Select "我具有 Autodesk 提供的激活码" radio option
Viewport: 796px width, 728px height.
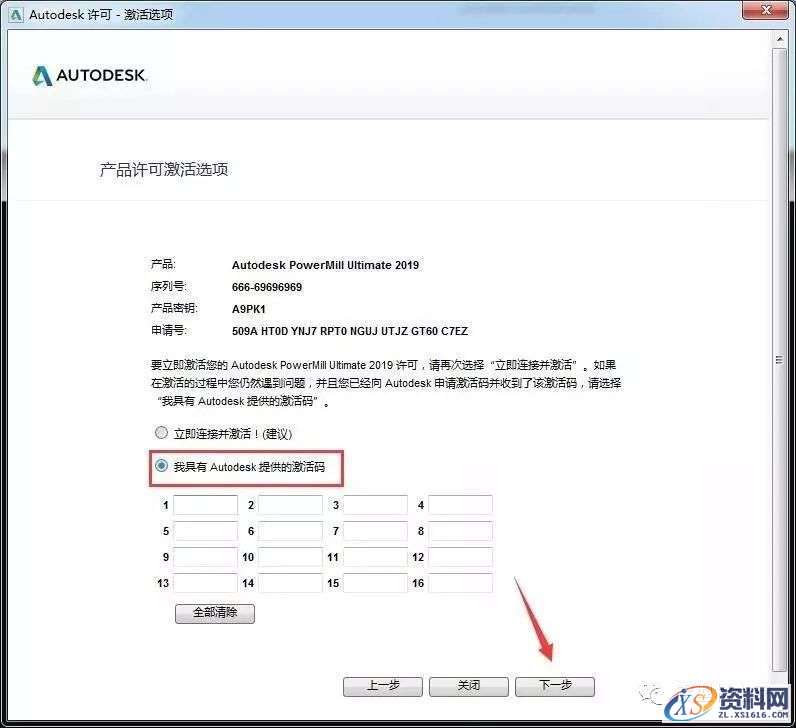coord(161,466)
